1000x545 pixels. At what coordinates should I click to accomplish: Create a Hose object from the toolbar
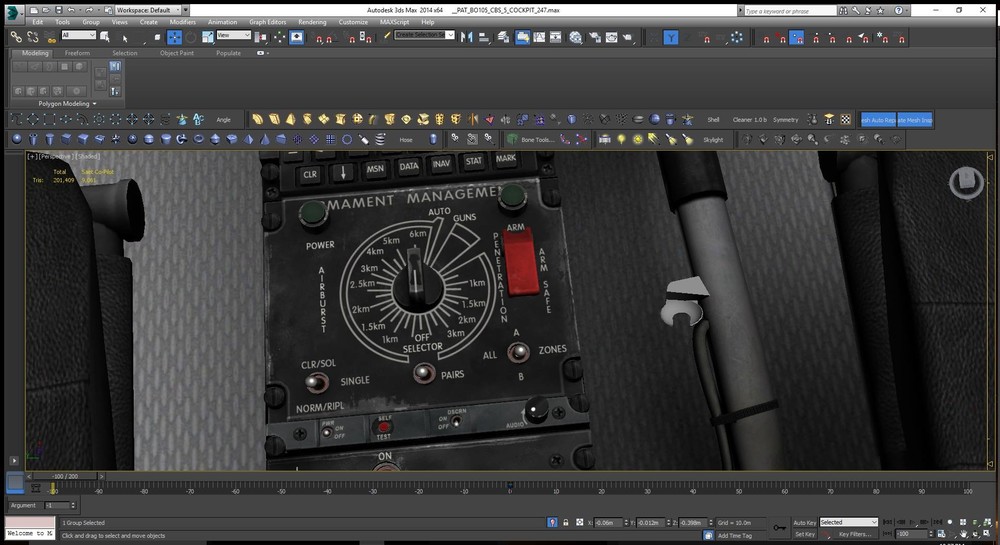coord(406,140)
